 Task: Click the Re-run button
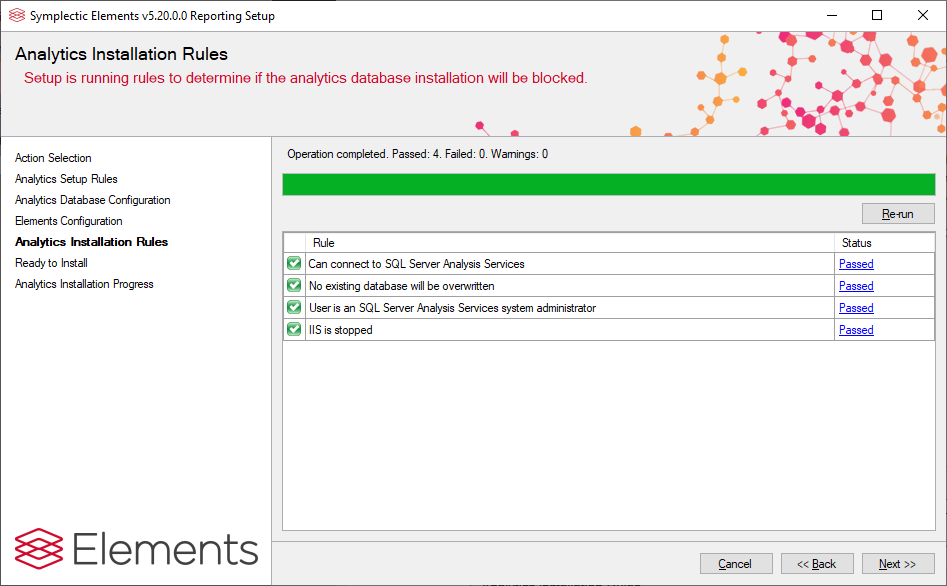coord(898,214)
